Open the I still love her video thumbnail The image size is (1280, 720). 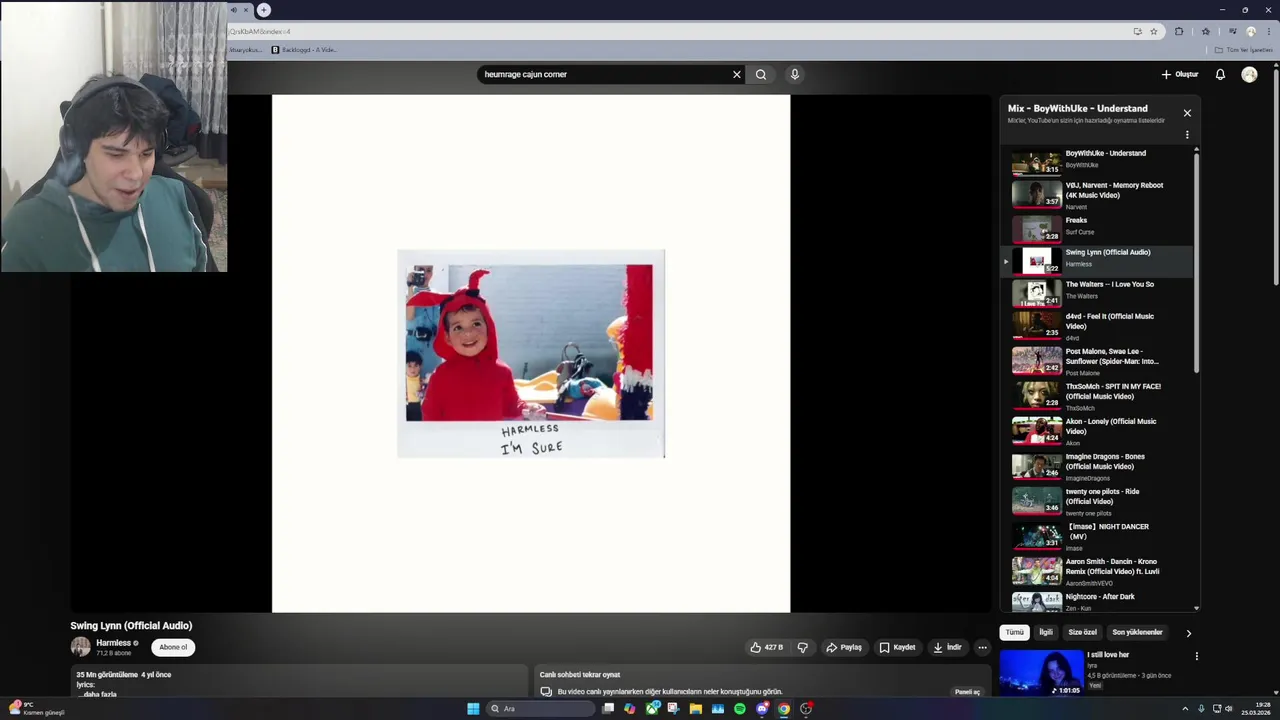click(1042, 672)
